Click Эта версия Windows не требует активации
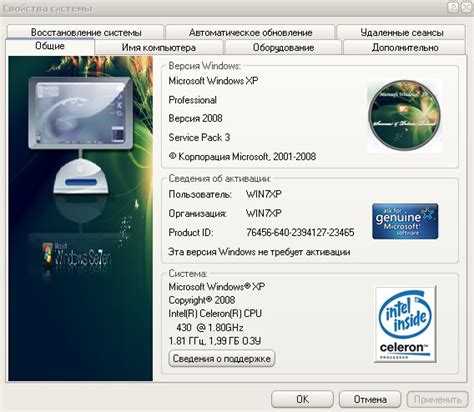The height and width of the screenshot is (412, 474). [x=259, y=252]
